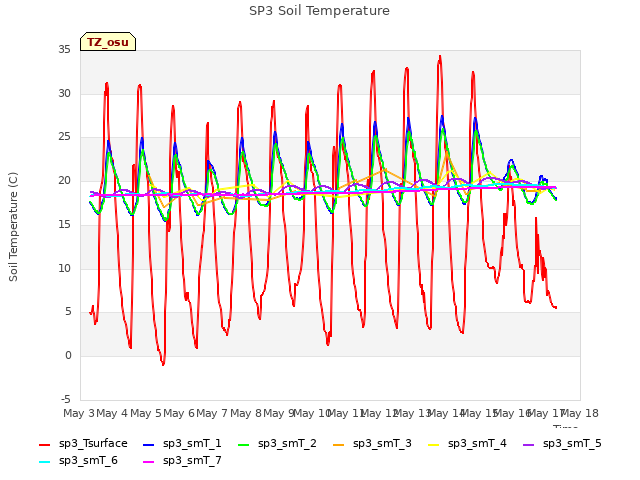Click the May 4 x-axis tick label
Viewport: 640px width, 480px height.
coord(112,413)
